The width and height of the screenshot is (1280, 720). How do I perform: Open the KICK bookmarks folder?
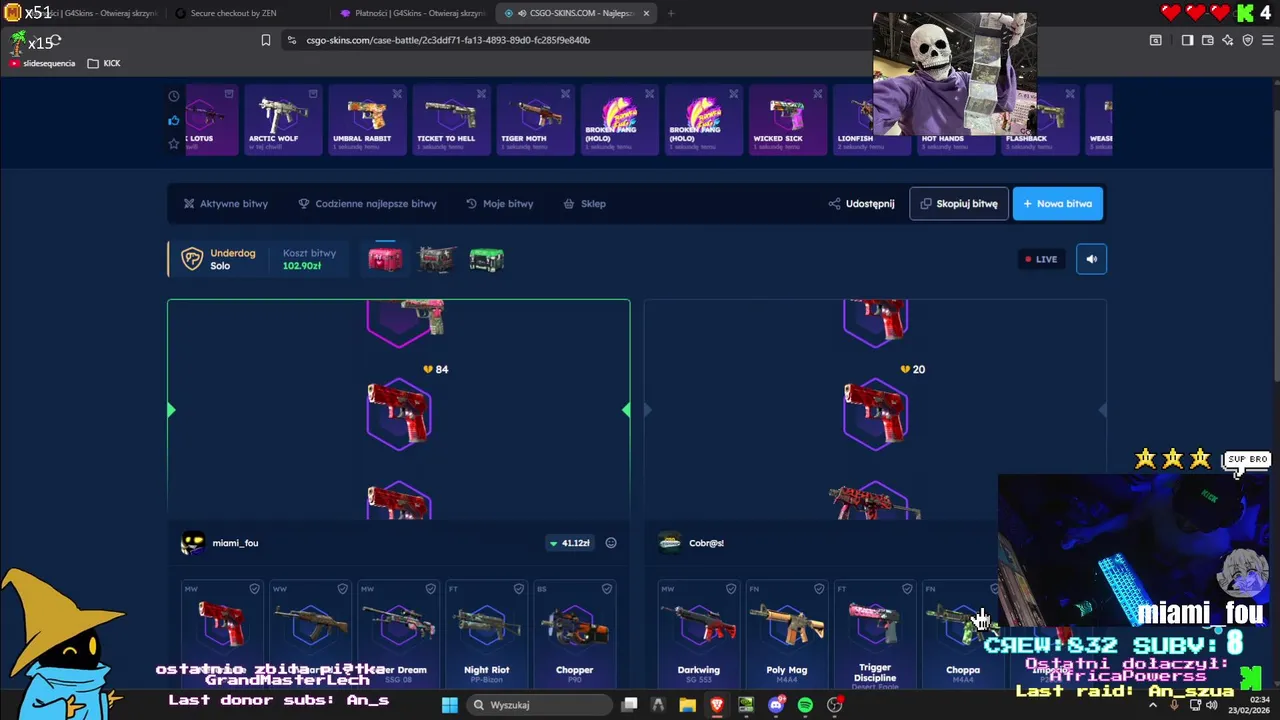104,63
